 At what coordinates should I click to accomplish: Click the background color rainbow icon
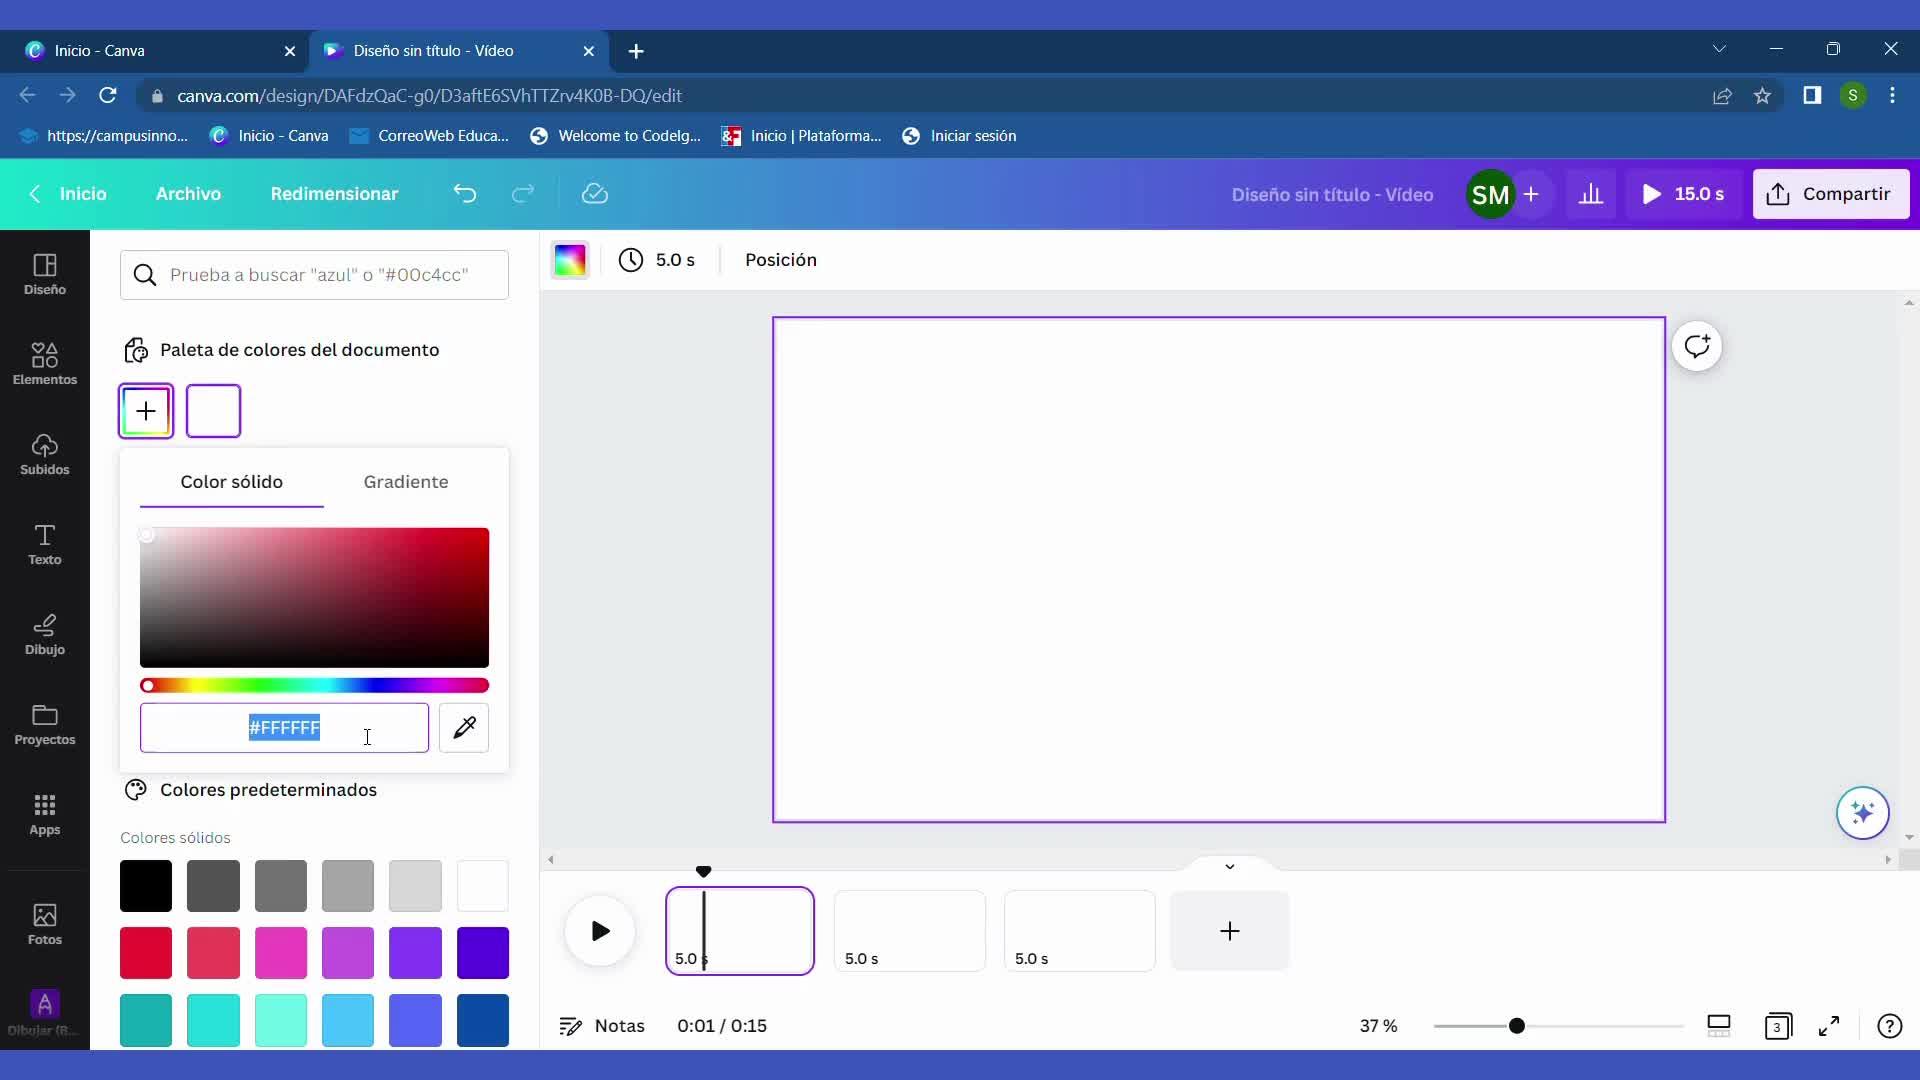click(570, 260)
